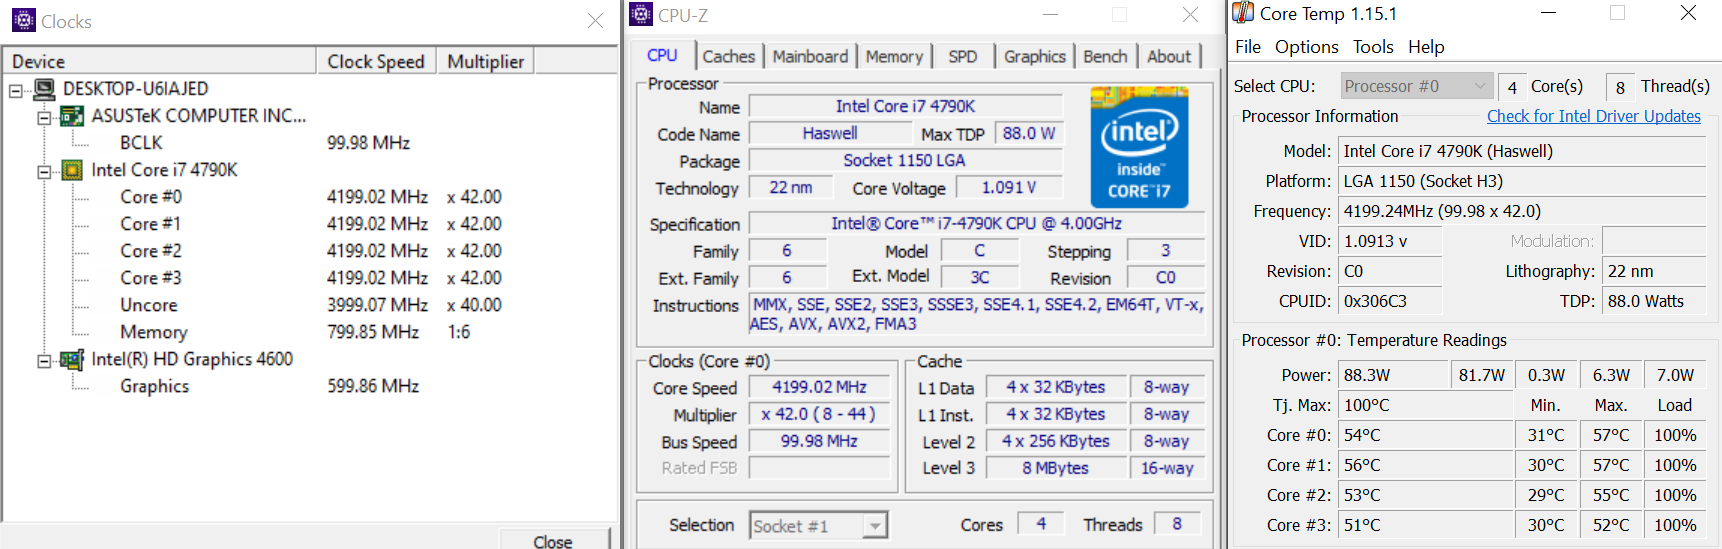Click the Close button in Clocks window
The image size is (1722, 549).
point(553,540)
